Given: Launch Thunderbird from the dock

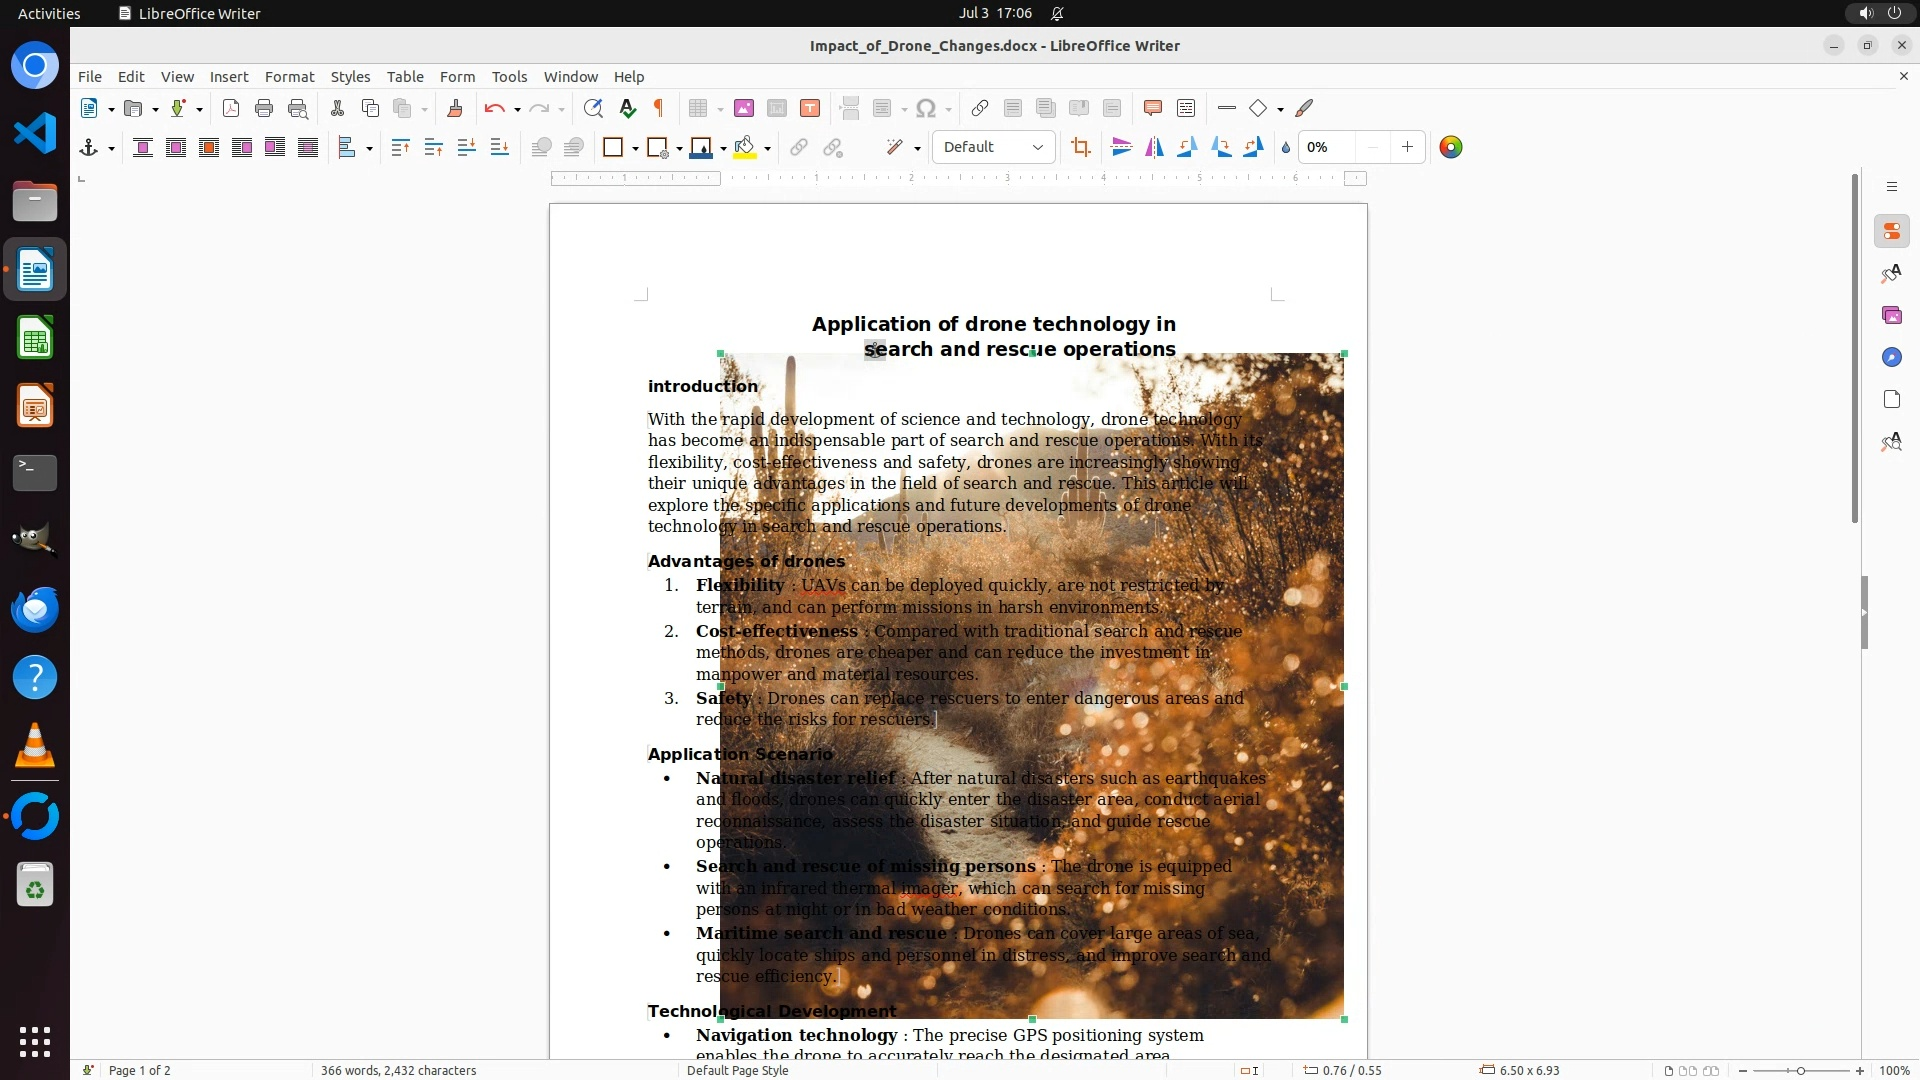Looking at the screenshot, I should coord(35,609).
